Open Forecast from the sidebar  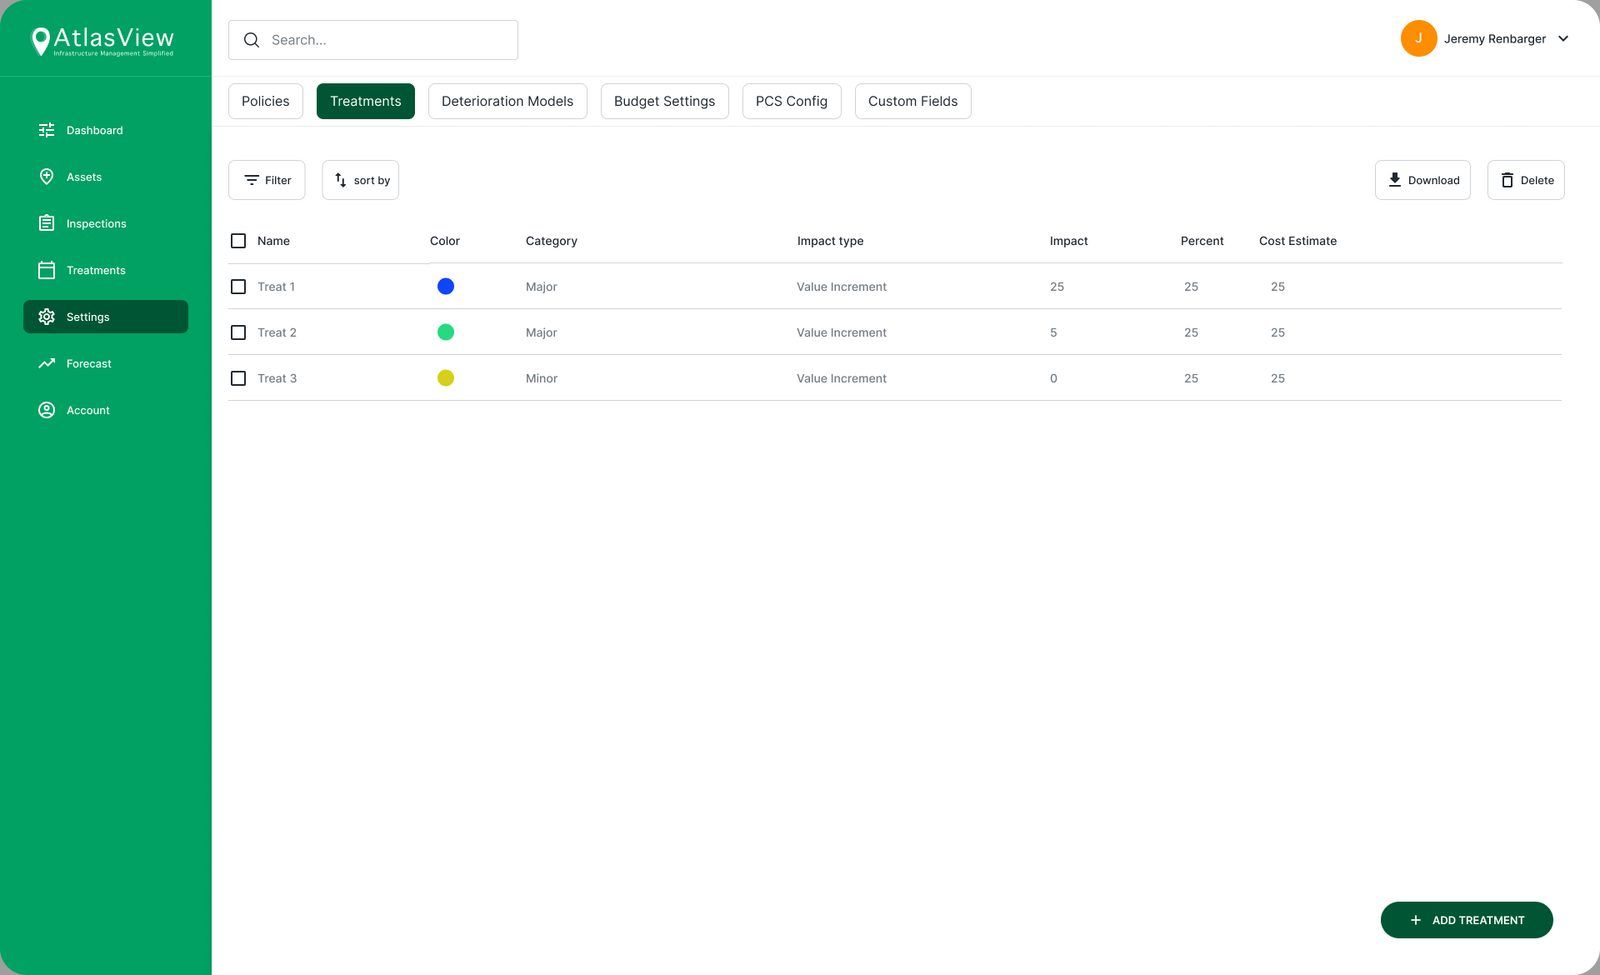click(89, 363)
